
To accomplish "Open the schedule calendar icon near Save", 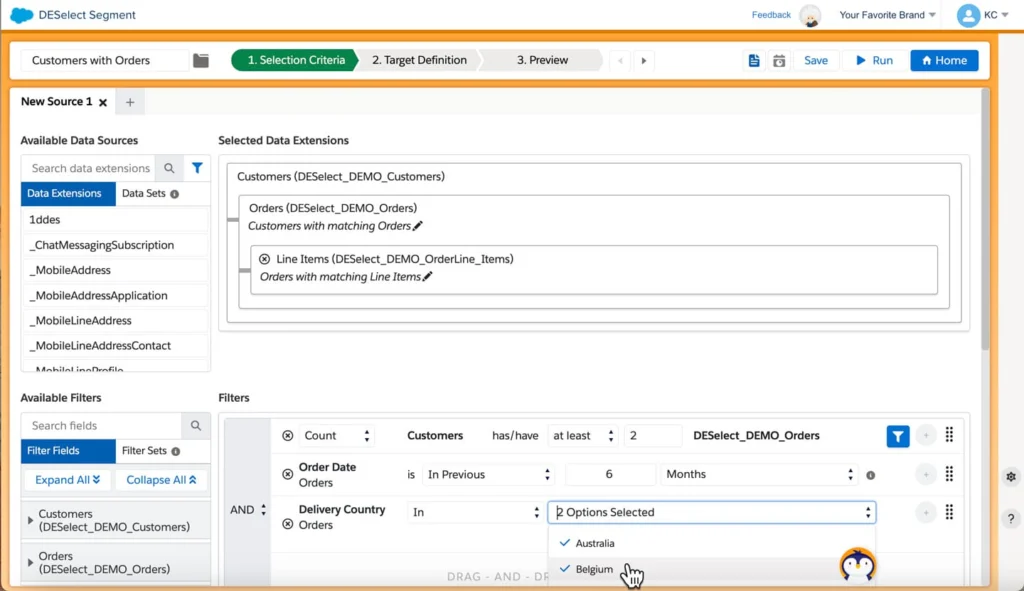I will (x=779, y=60).
